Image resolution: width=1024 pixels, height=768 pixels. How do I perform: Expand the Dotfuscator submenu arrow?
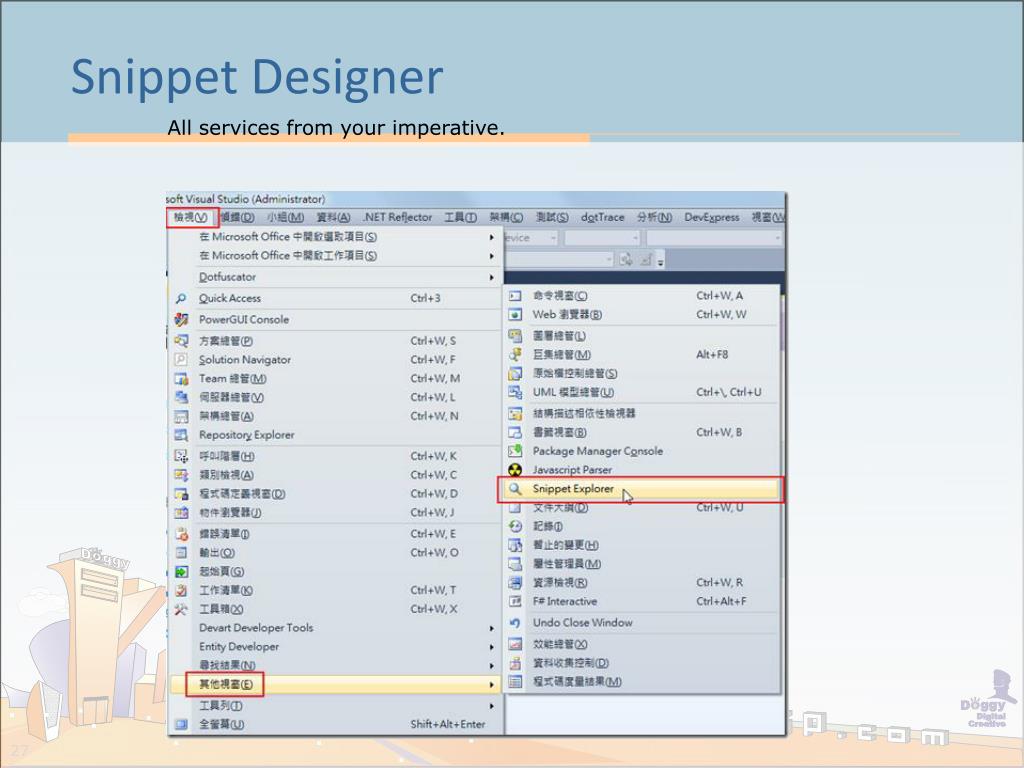[x=492, y=277]
